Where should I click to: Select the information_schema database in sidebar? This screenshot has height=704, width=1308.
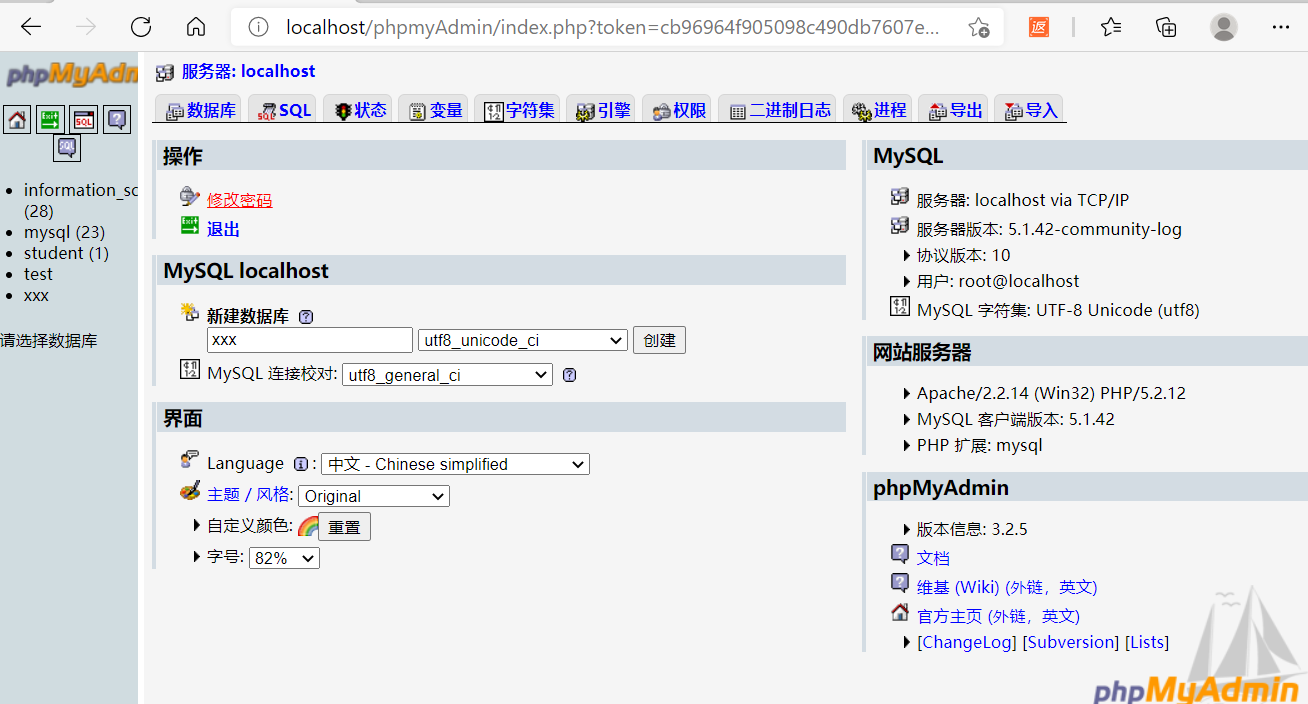coord(81,190)
